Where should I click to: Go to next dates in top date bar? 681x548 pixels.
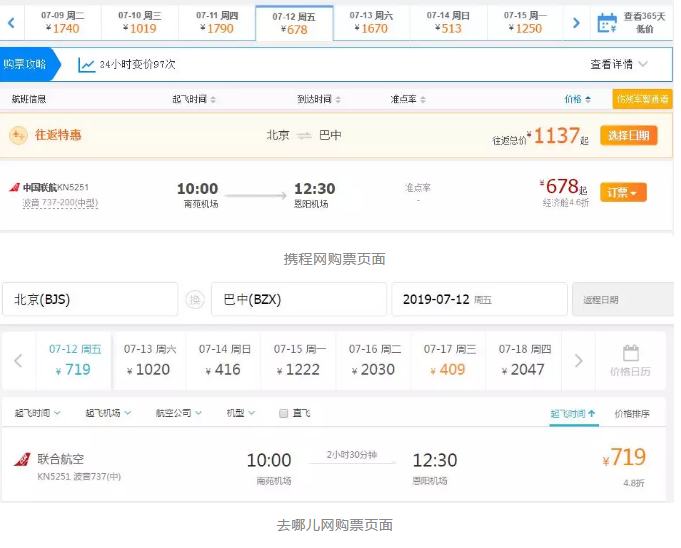coord(575,22)
